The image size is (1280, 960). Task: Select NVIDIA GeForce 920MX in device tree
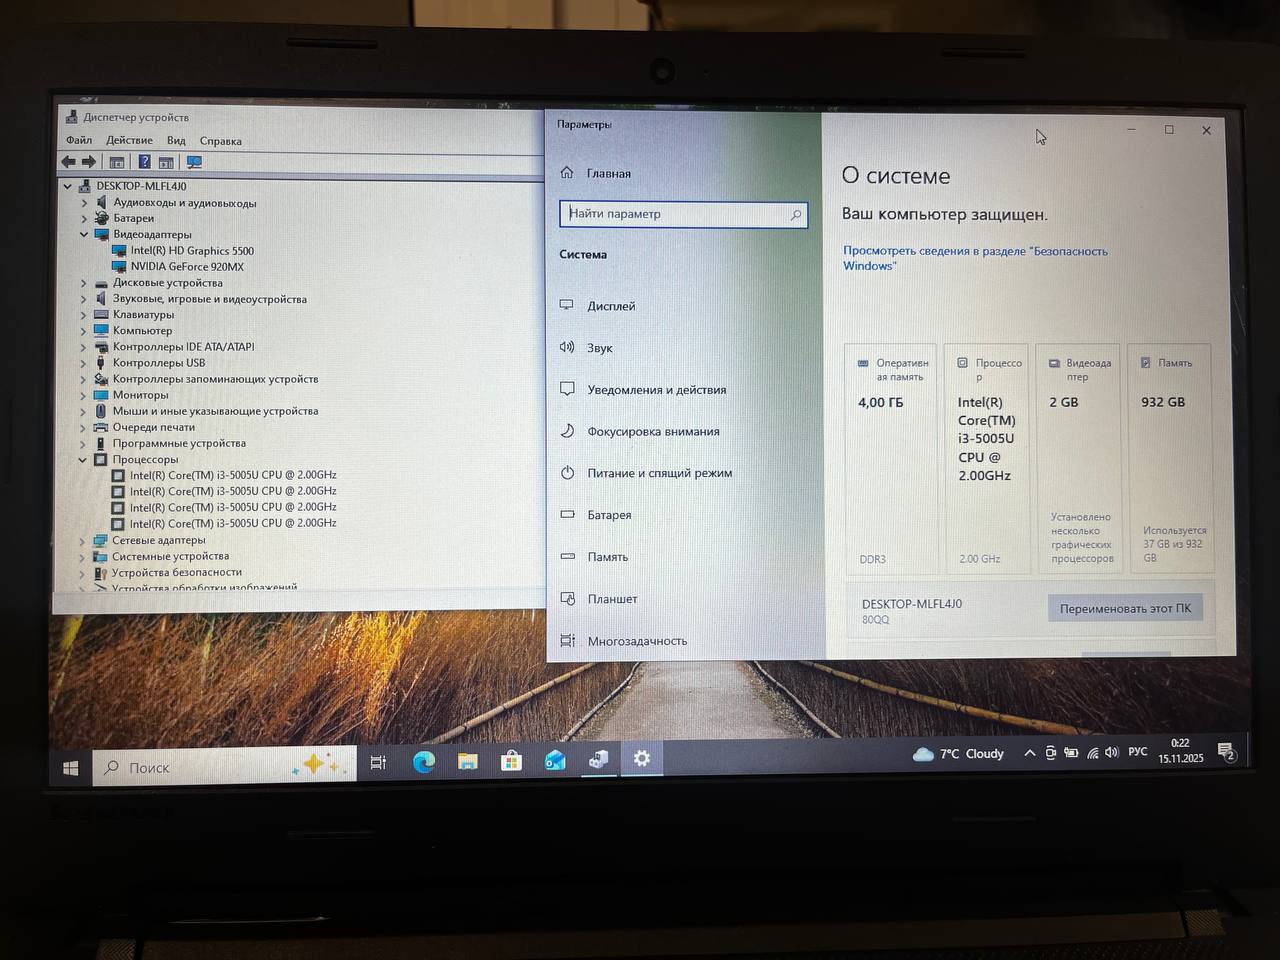point(187,266)
